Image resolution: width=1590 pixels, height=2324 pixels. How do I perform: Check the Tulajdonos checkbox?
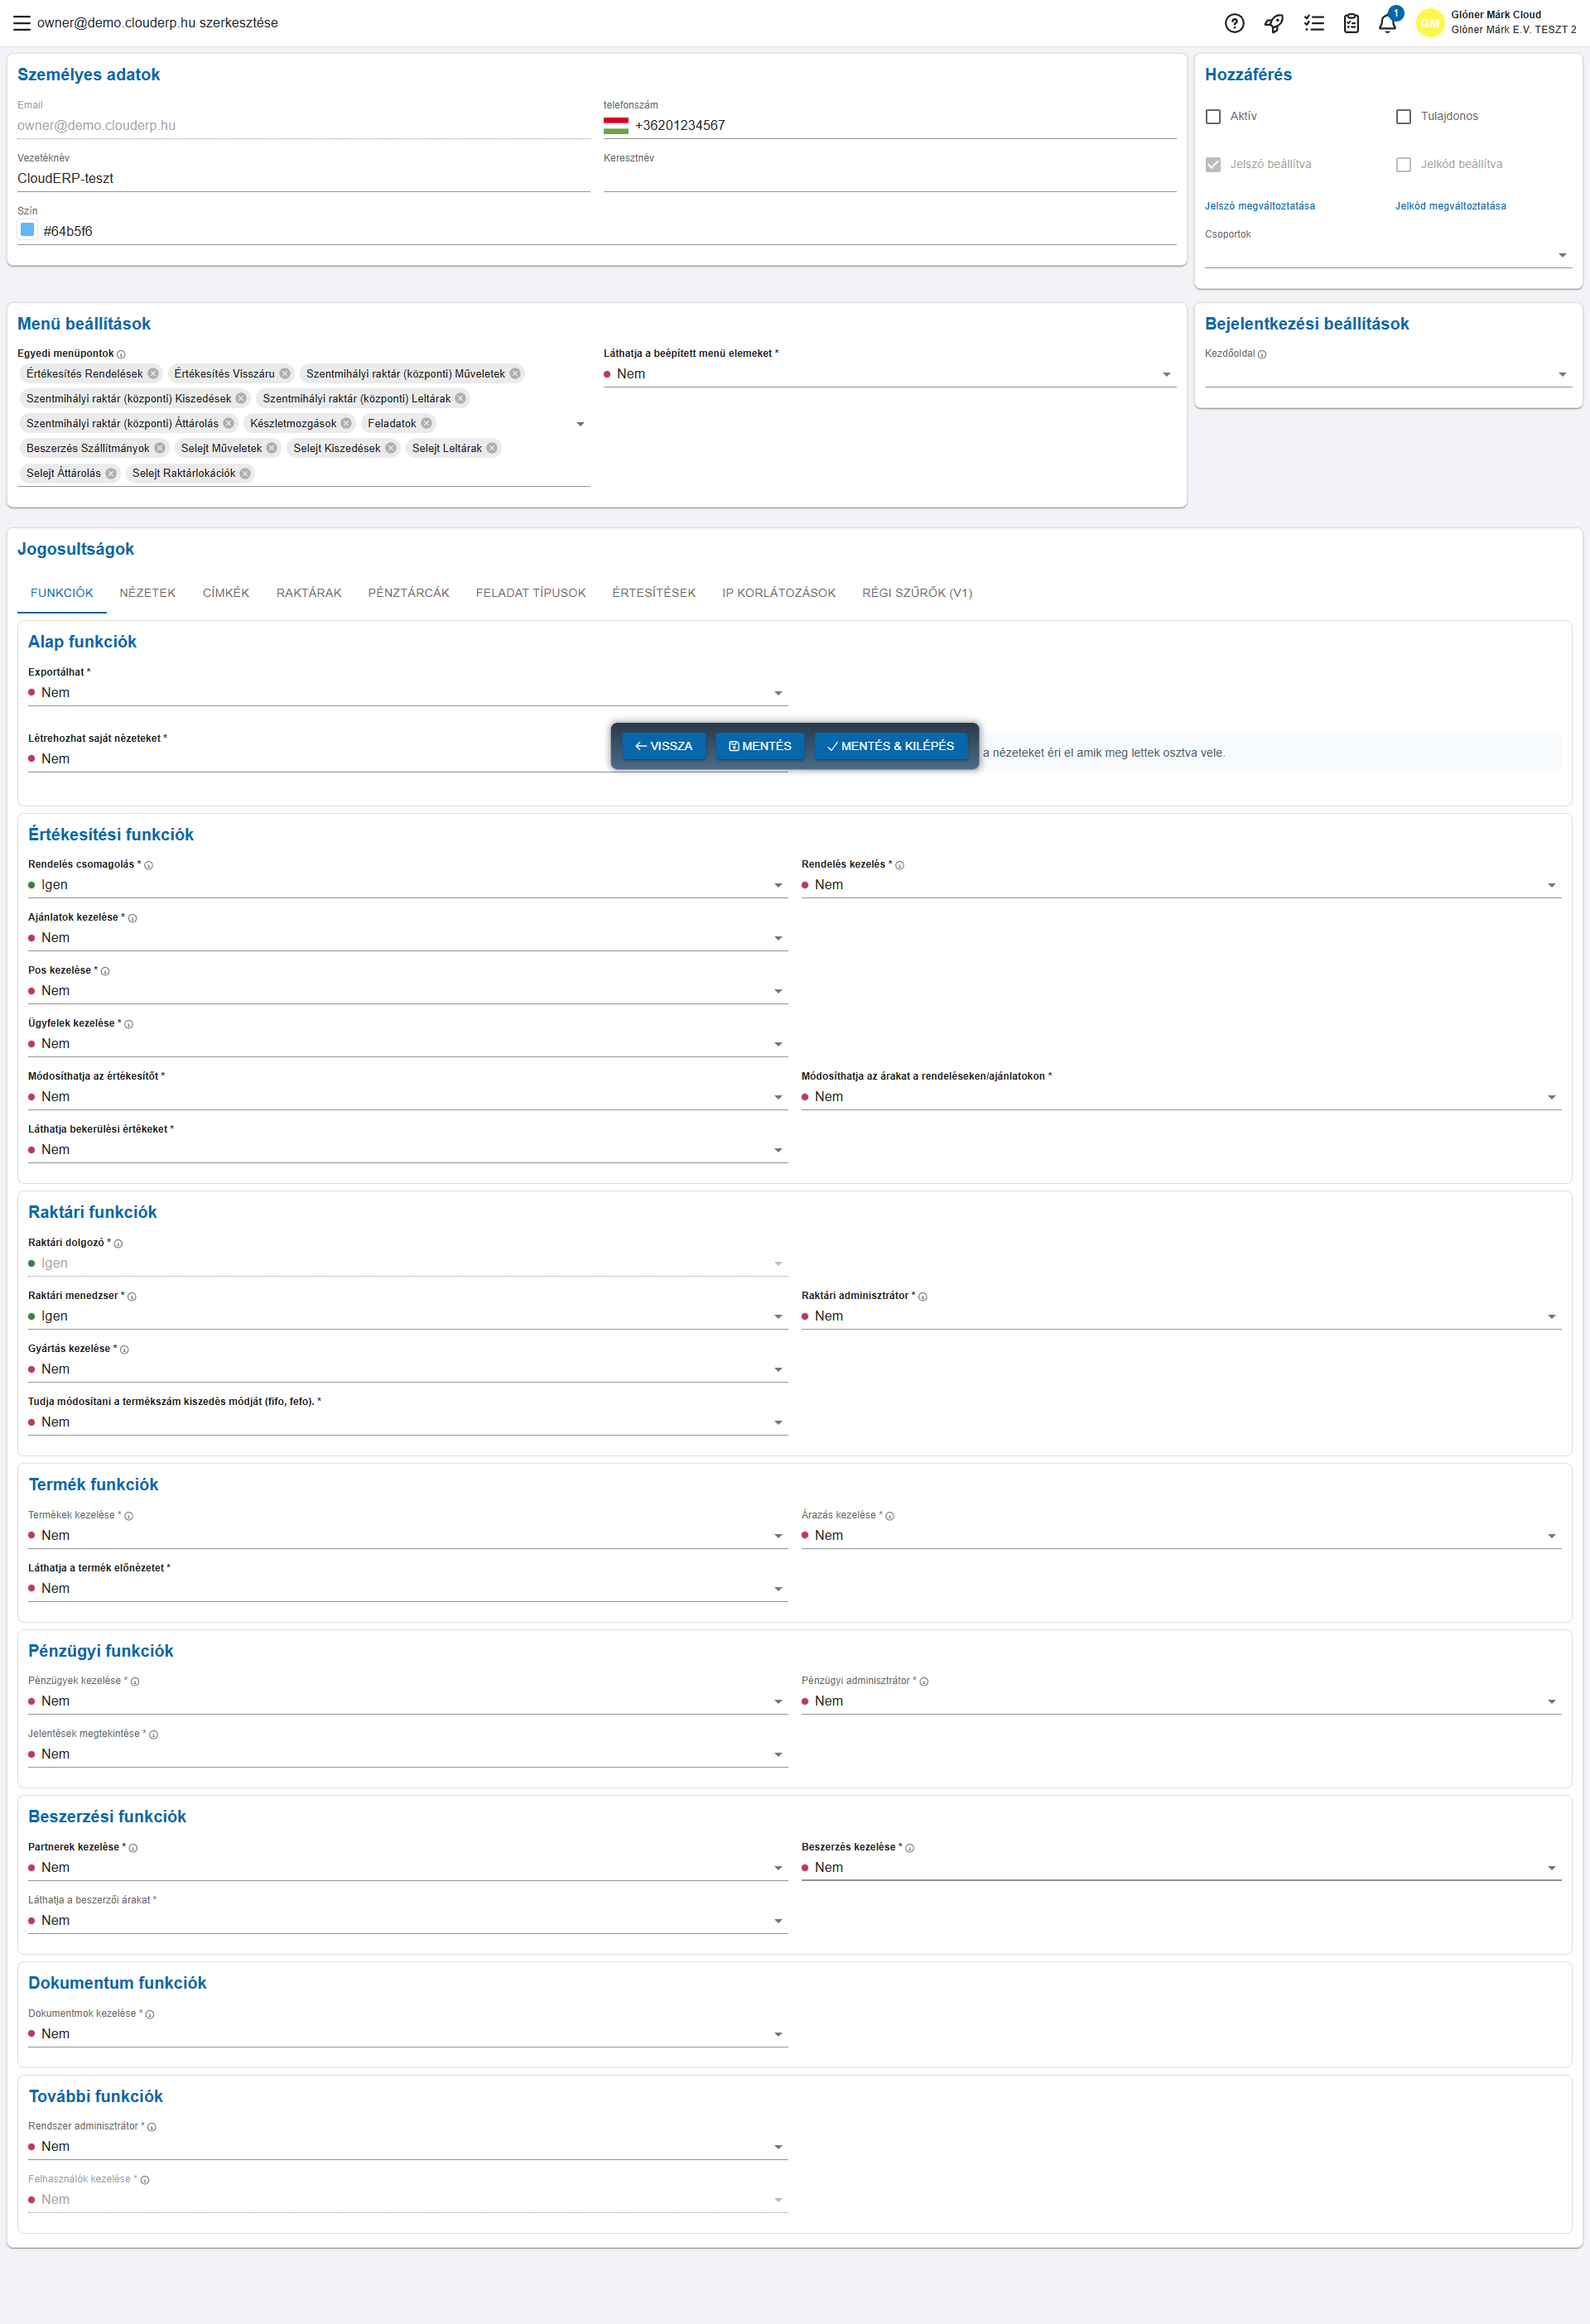(x=1403, y=117)
